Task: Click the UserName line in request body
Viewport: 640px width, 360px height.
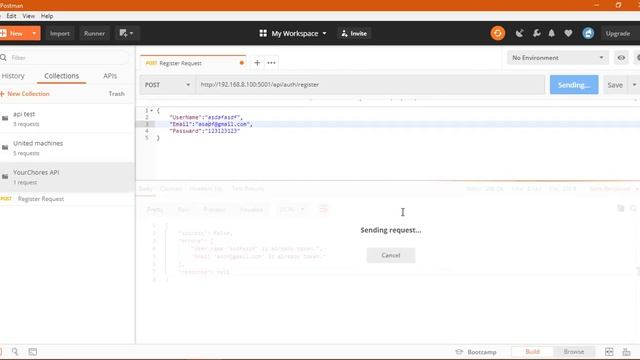Action: (206, 118)
